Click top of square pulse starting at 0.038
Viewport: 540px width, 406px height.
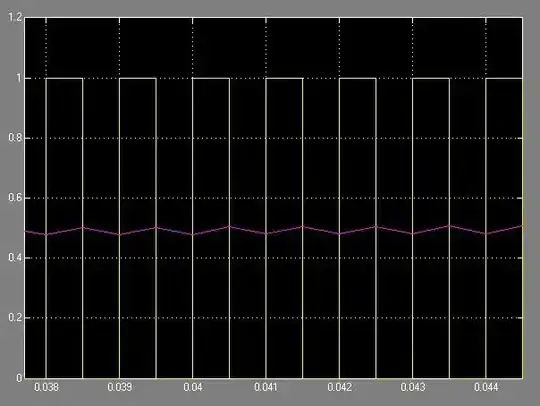click(64, 79)
